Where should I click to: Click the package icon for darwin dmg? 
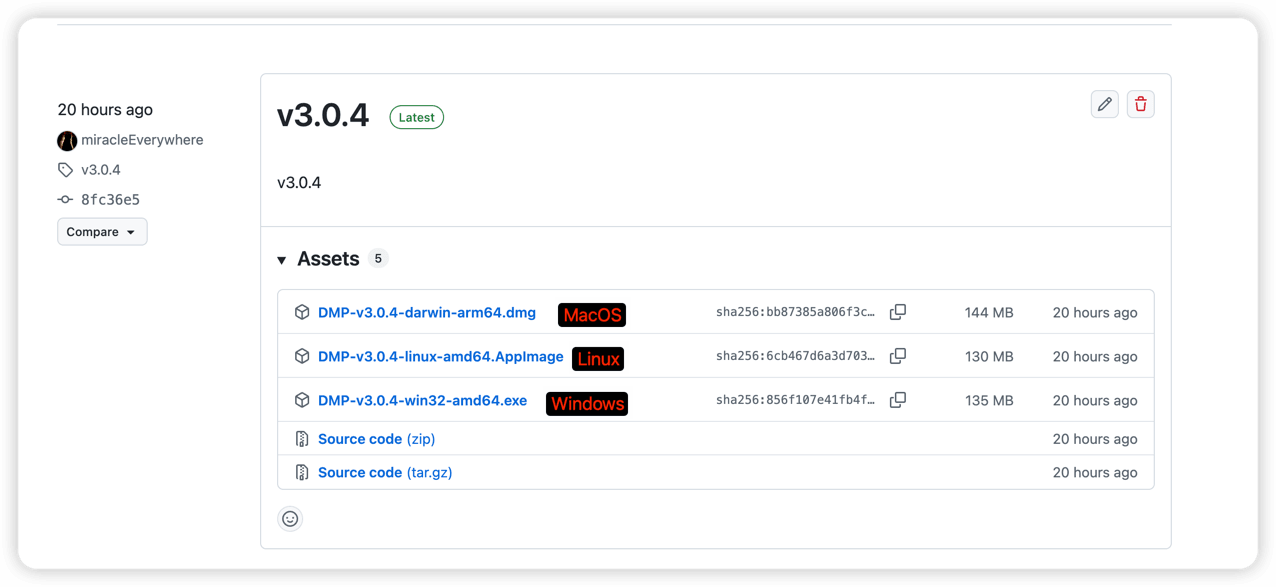(302, 313)
